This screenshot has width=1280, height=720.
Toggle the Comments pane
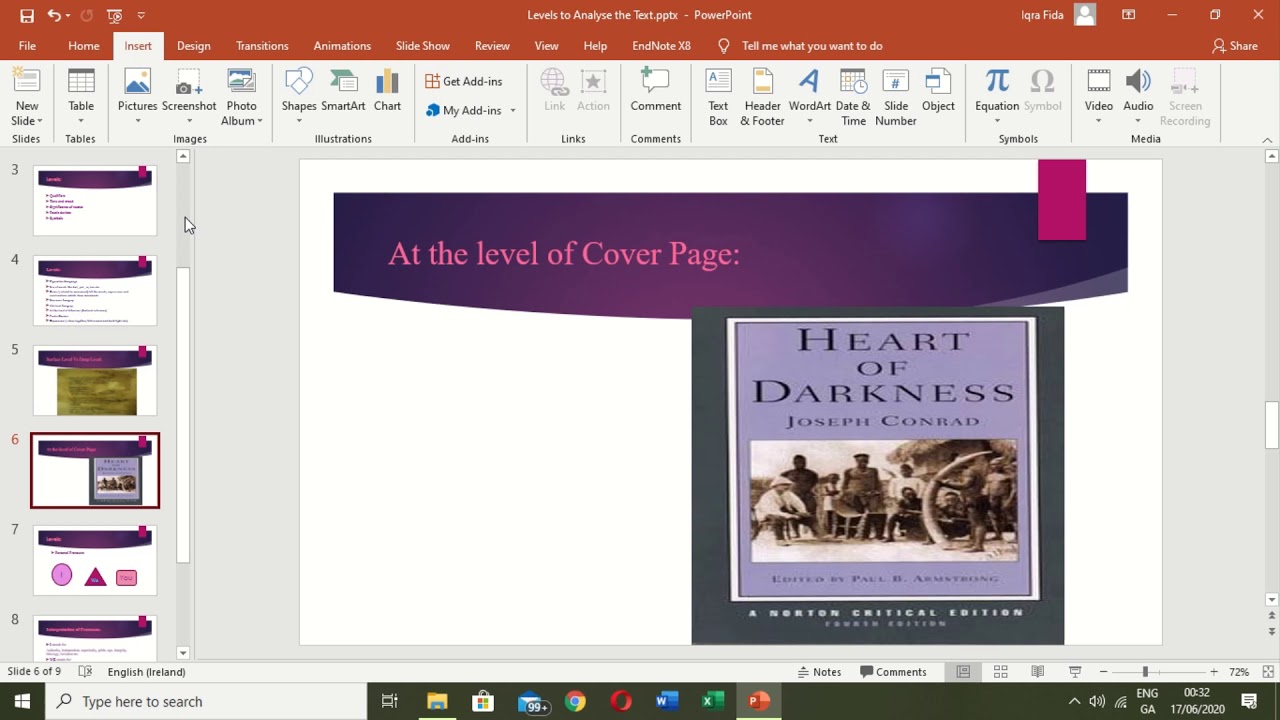(893, 672)
